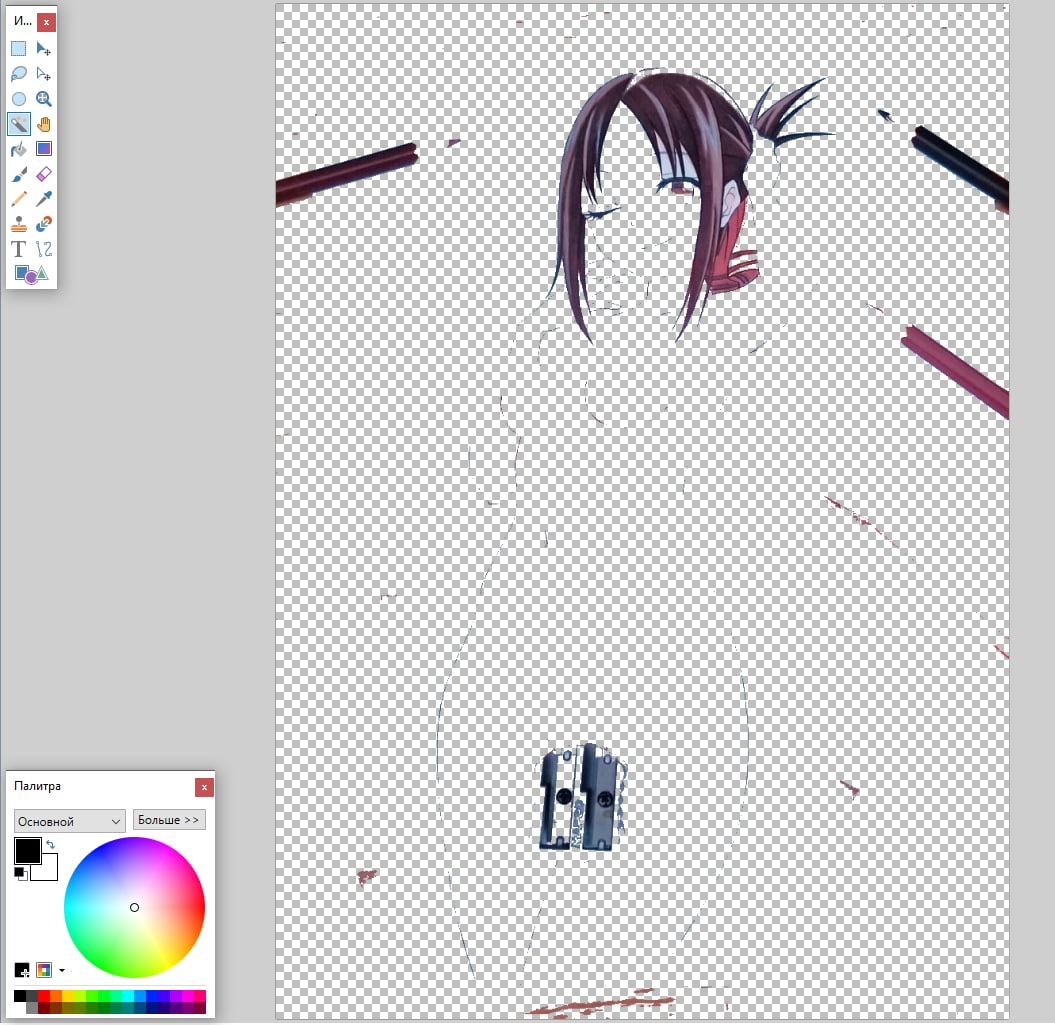Choose the dark red palette swatch

(44, 1008)
